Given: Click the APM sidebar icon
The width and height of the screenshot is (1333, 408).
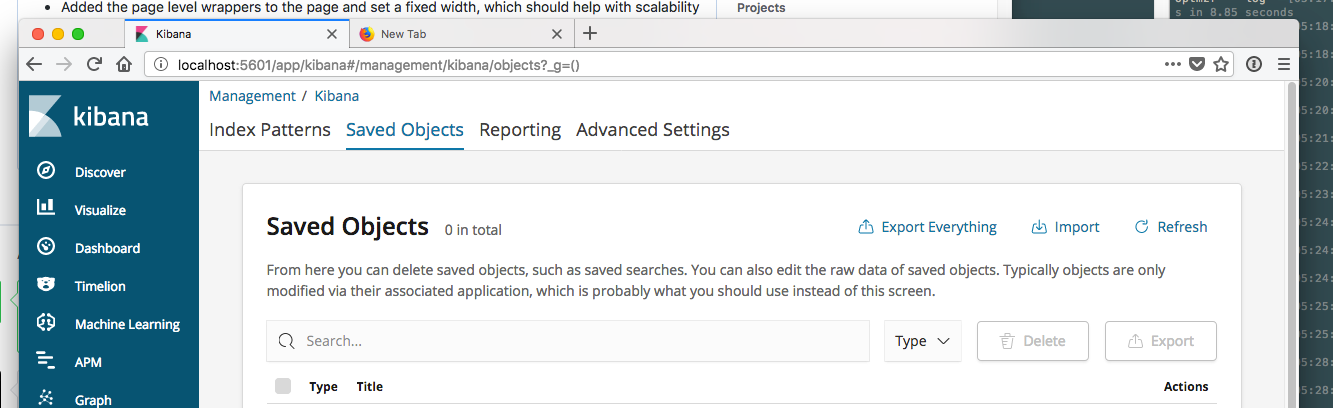Looking at the screenshot, I should [x=46, y=361].
